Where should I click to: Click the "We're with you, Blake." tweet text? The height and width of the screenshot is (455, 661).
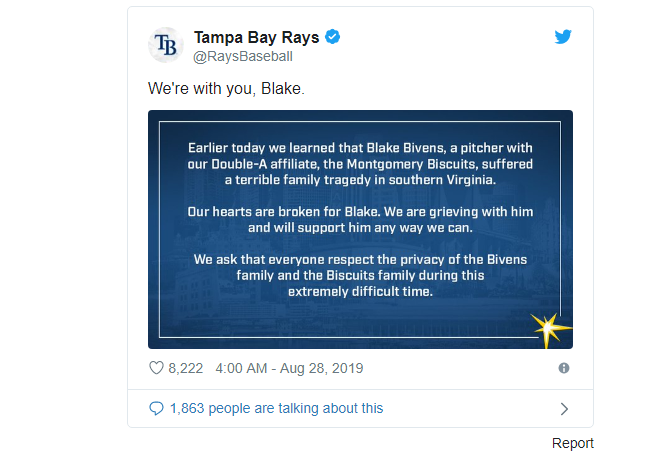coord(226,89)
